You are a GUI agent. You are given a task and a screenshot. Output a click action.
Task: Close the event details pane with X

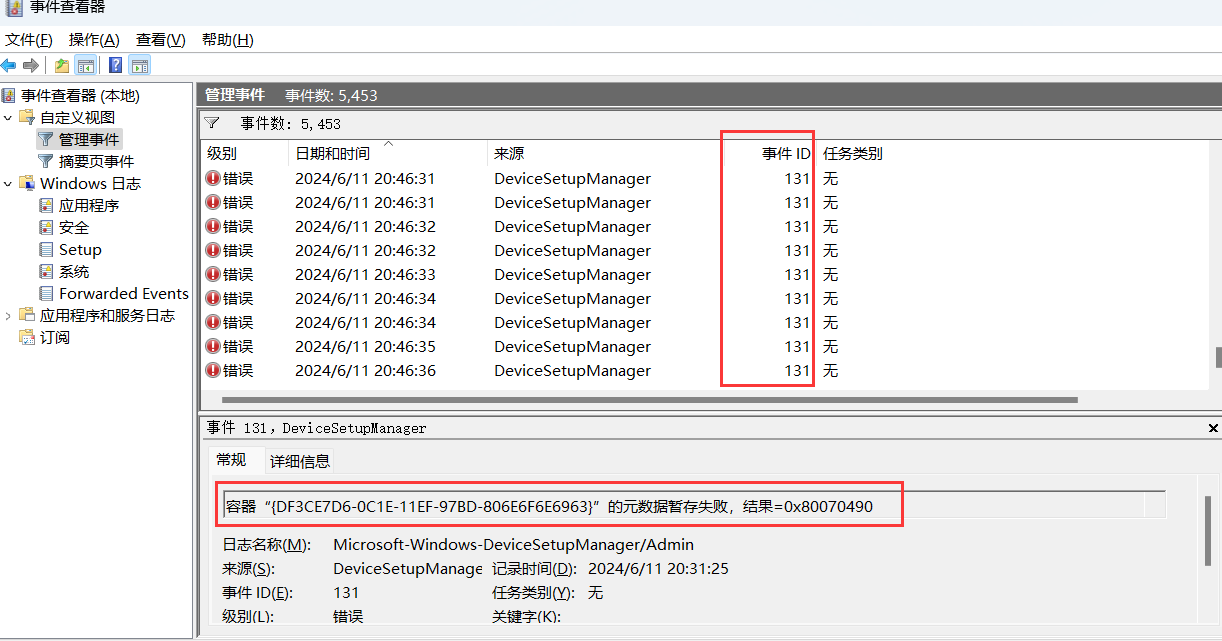pos(1213,428)
